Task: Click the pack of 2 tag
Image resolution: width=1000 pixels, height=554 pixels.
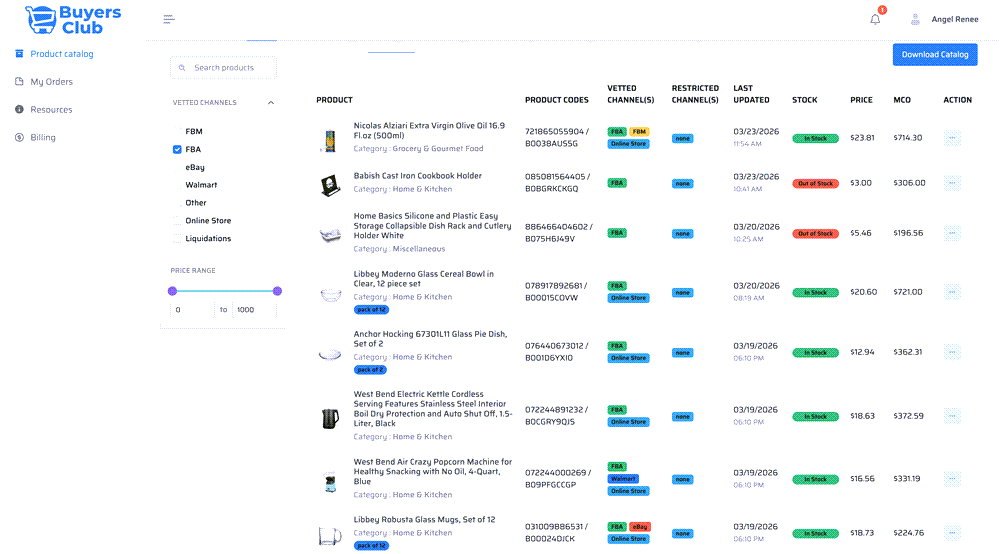Action: pos(370,370)
